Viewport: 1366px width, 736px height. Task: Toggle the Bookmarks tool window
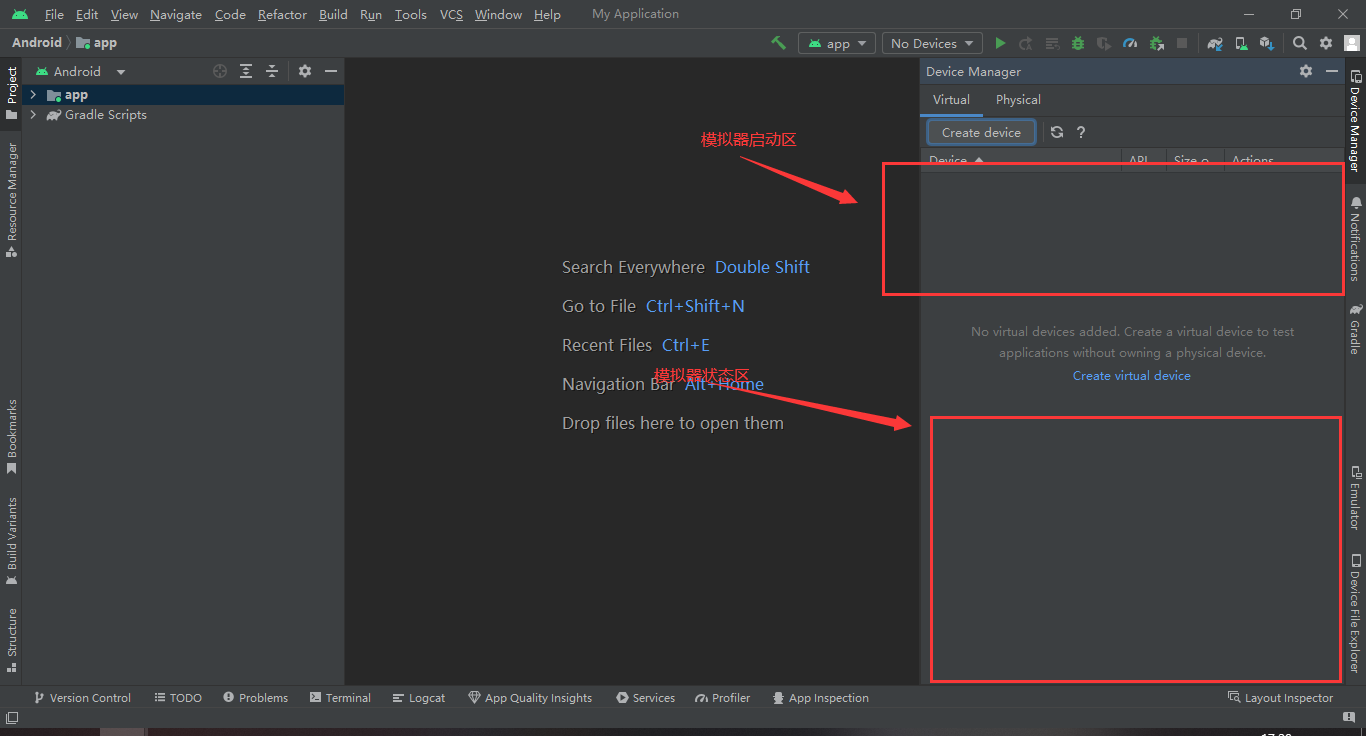click(12, 436)
